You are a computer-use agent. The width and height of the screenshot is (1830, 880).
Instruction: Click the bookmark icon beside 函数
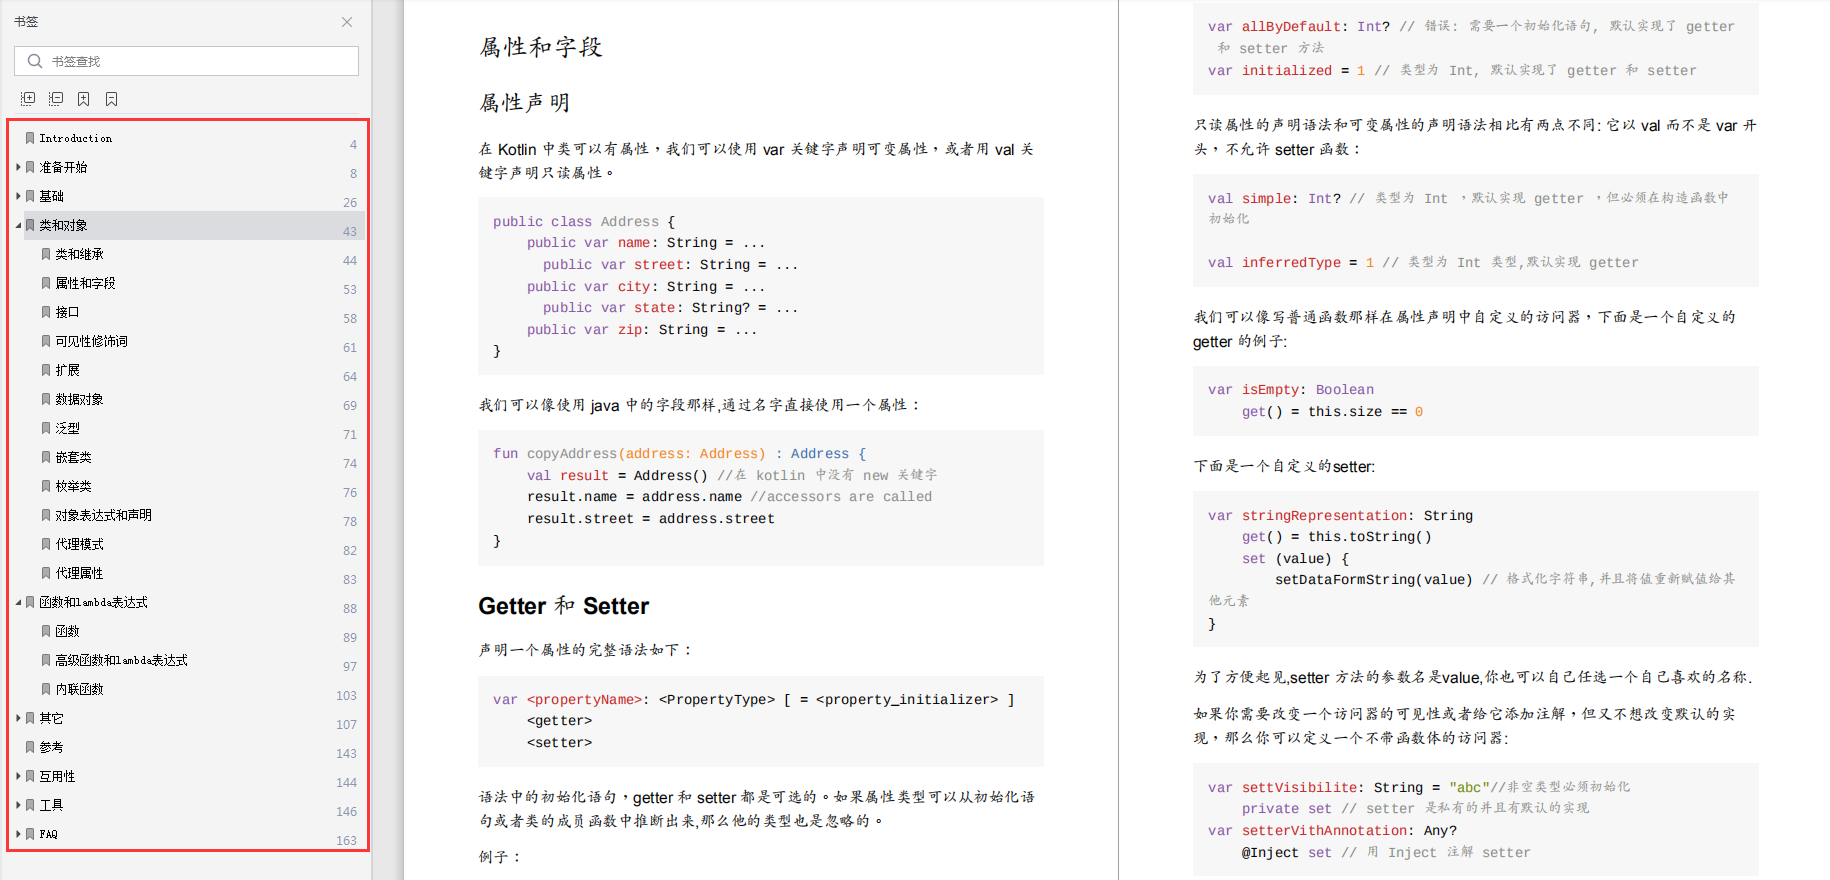click(x=46, y=631)
